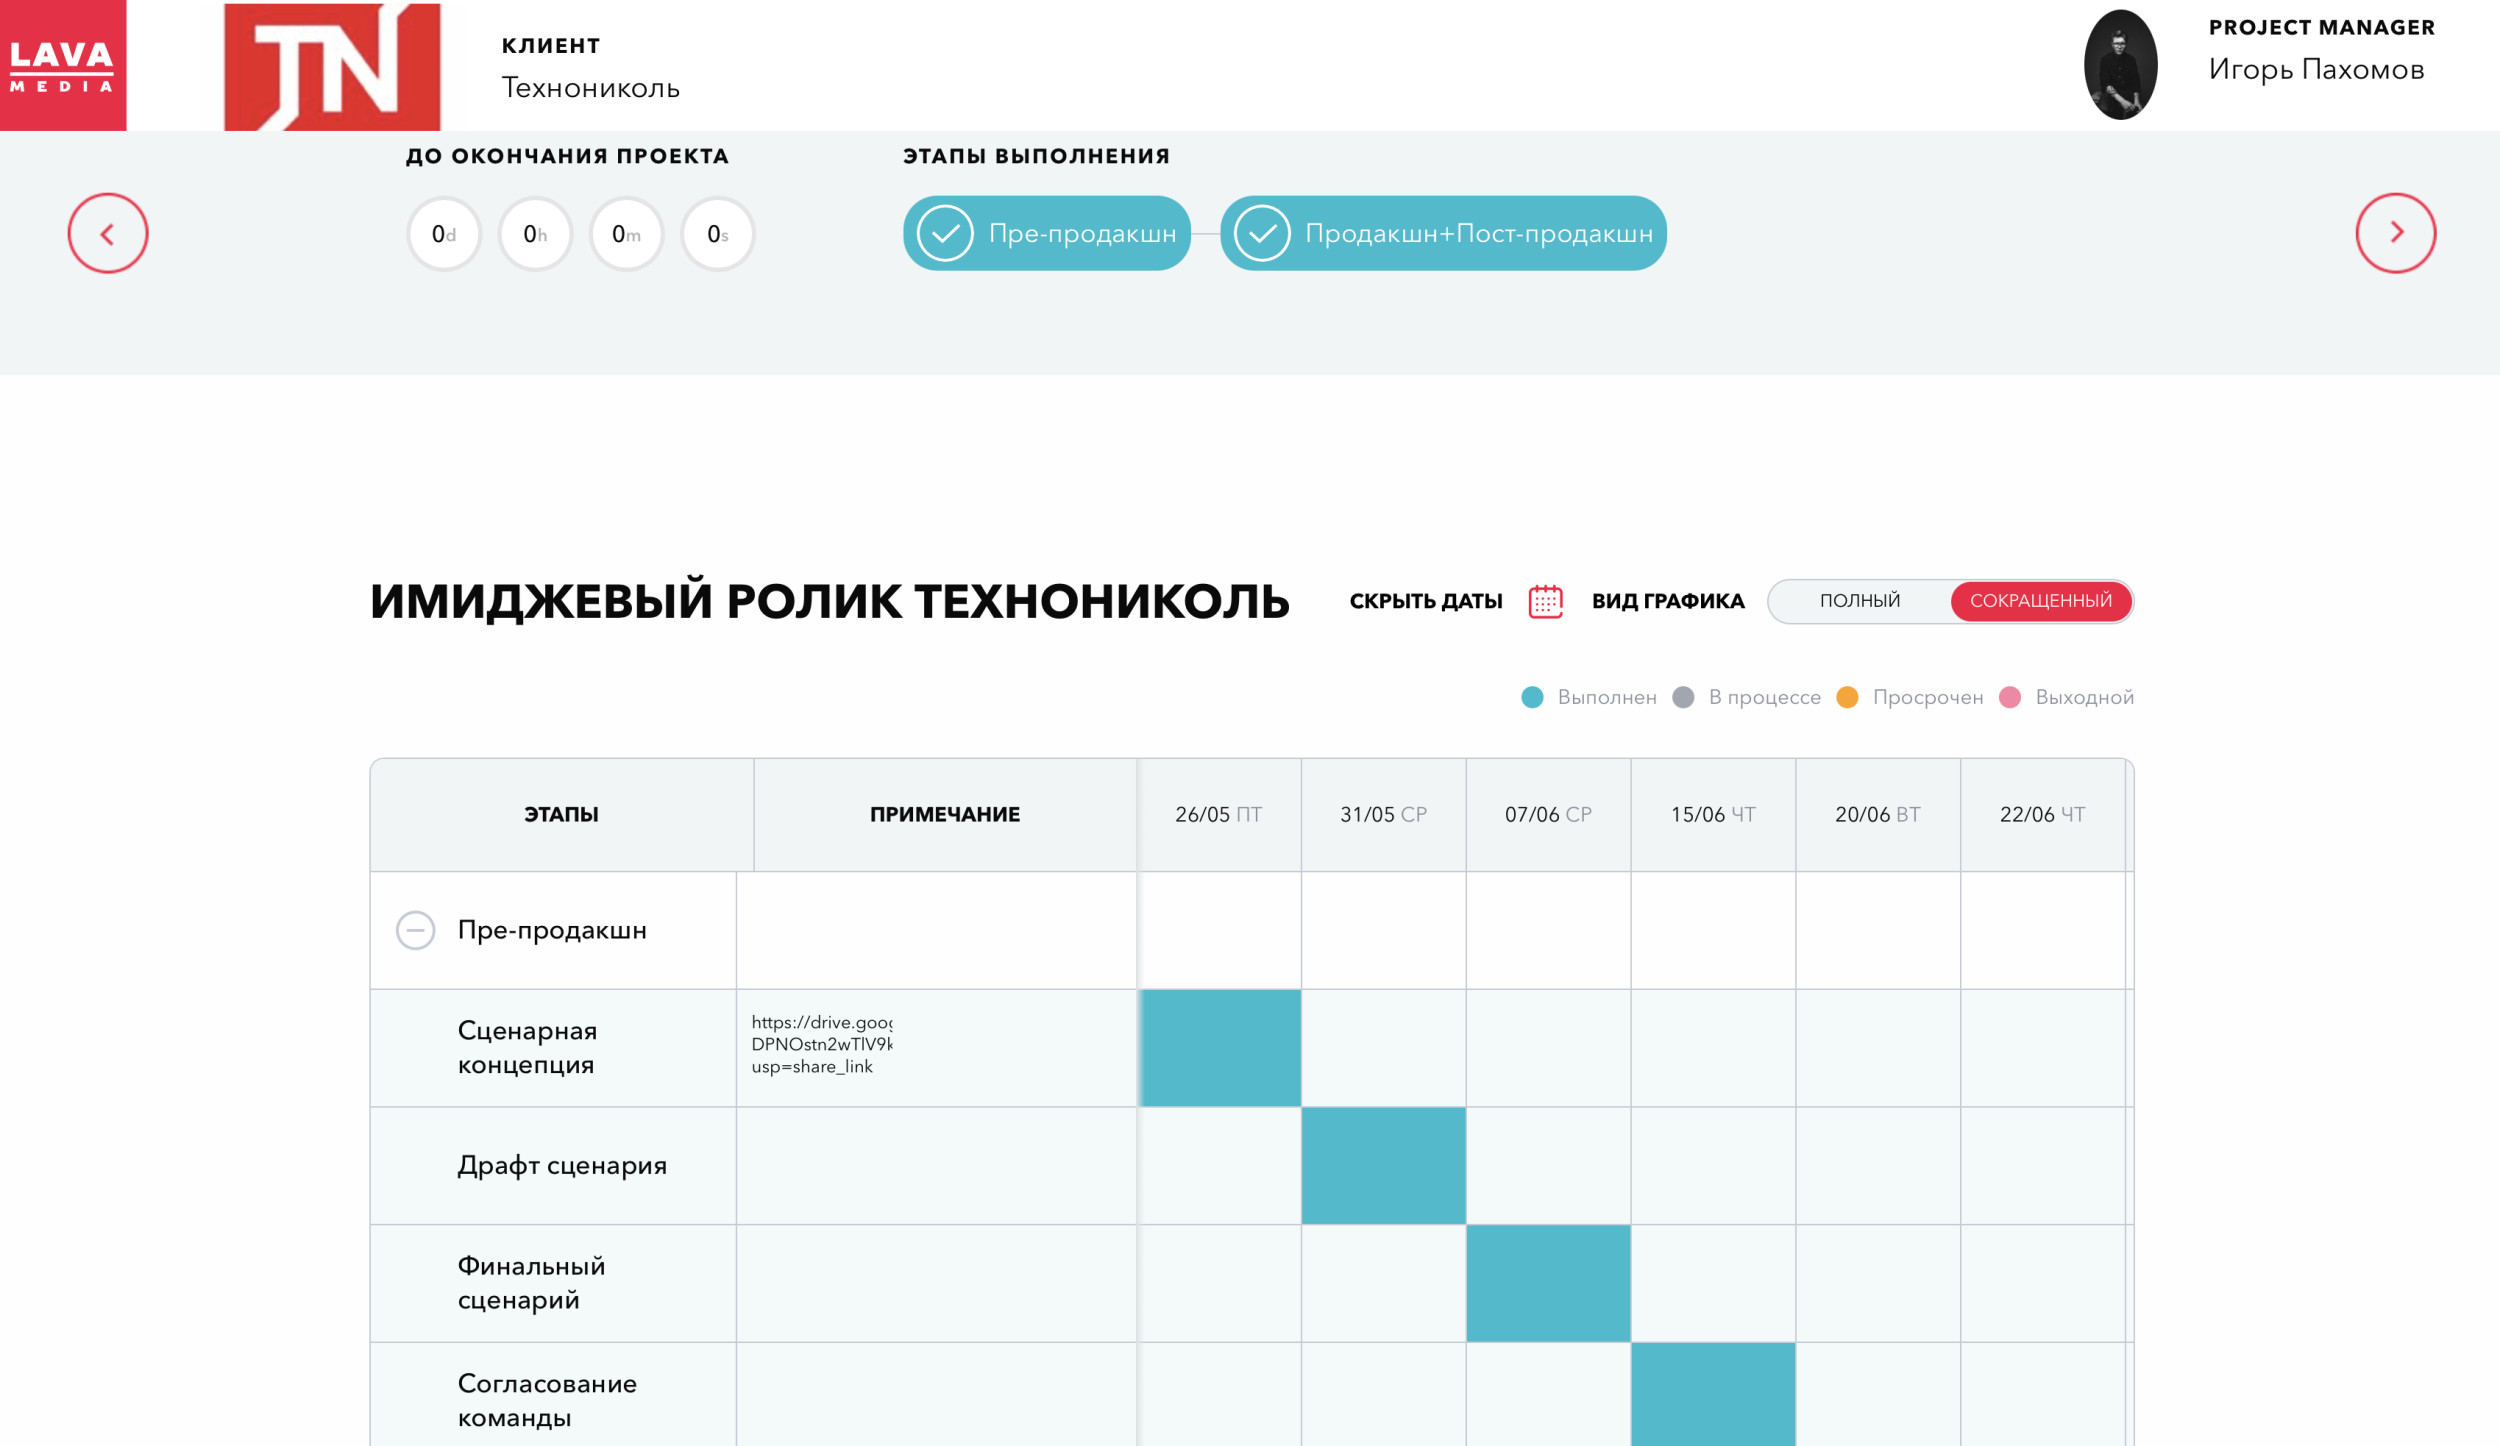Click the LAVA Media logo
Image resolution: width=2500 pixels, height=1446 pixels.
pyautogui.click(x=62, y=65)
